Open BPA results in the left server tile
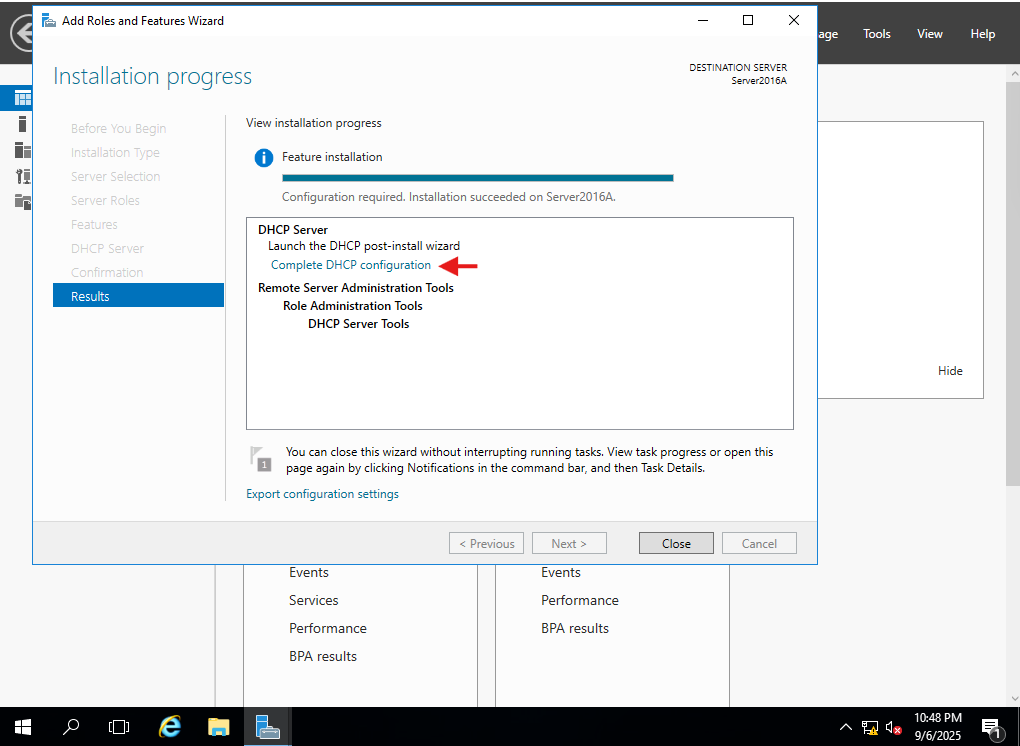This screenshot has width=1020, height=746. point(323,656)
